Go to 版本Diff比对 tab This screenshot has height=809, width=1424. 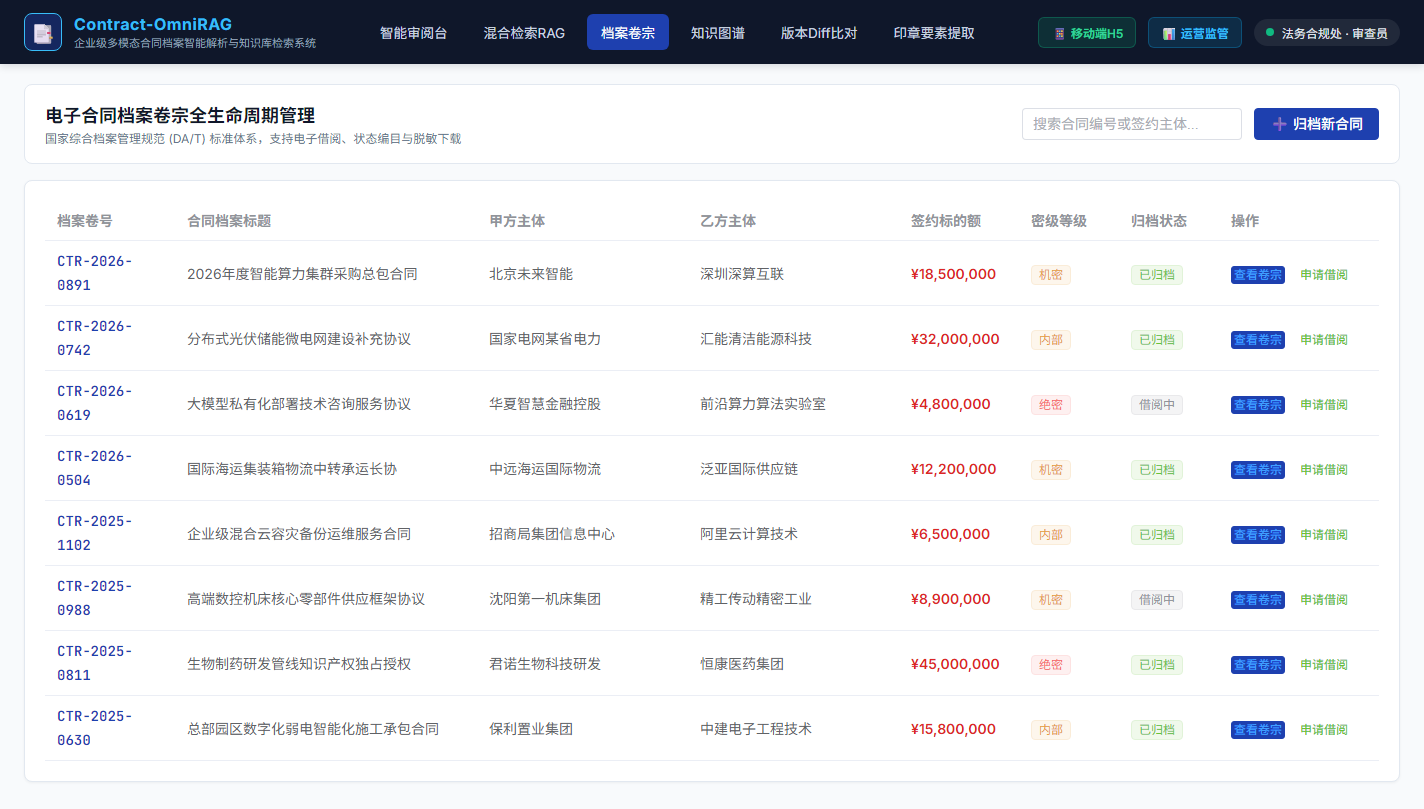[x=819, y=32]
